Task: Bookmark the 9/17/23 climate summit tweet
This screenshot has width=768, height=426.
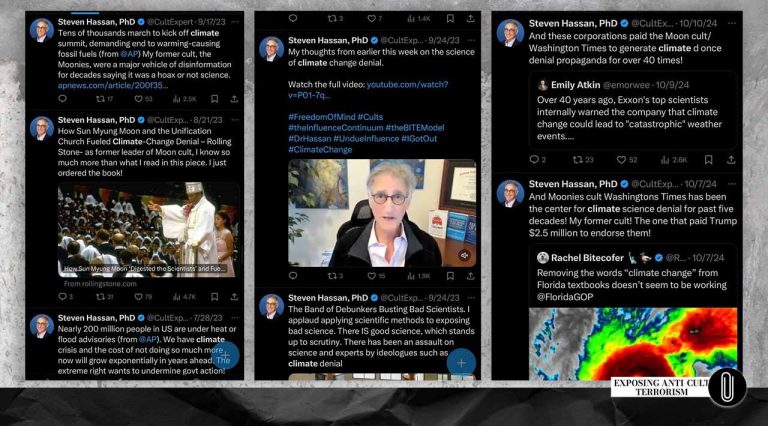Action: point(213,99)
